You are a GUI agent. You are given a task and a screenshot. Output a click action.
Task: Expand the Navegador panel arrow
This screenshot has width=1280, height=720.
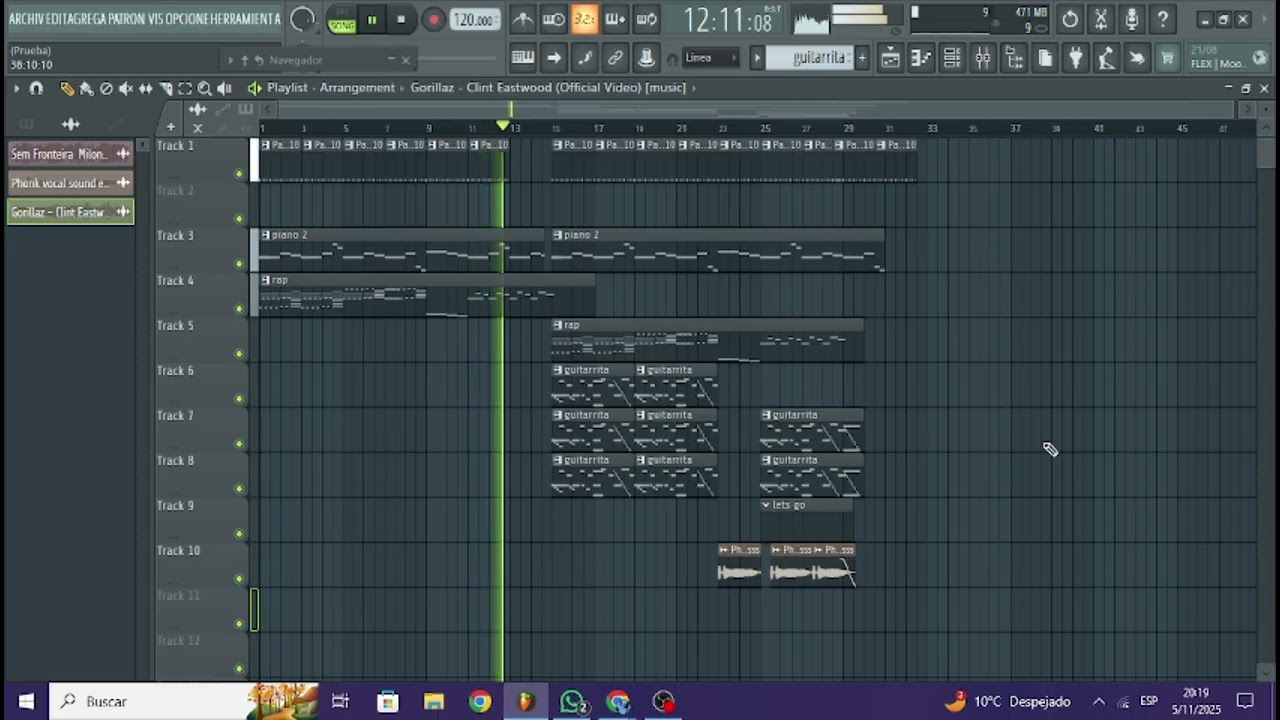point(231,60)
